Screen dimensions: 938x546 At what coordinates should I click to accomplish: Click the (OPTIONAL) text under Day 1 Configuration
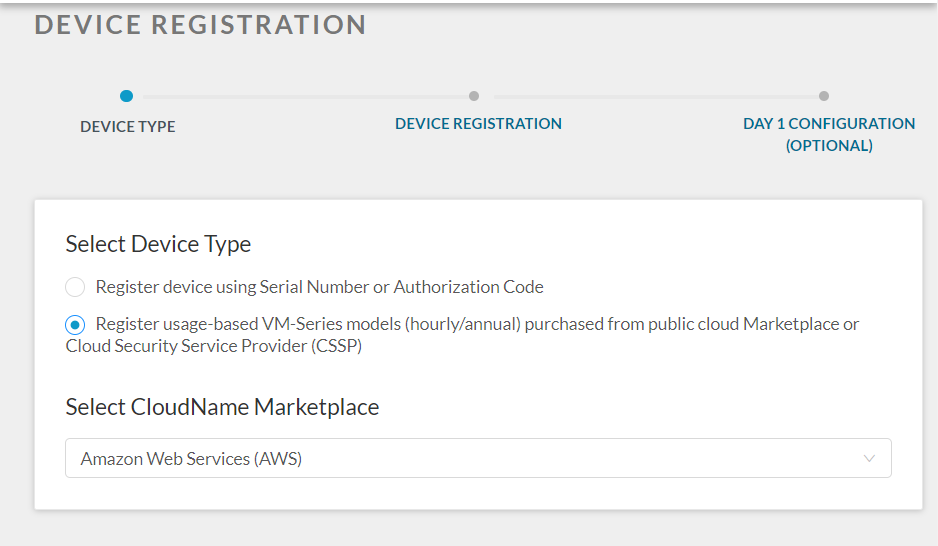[x=829, y=146]
